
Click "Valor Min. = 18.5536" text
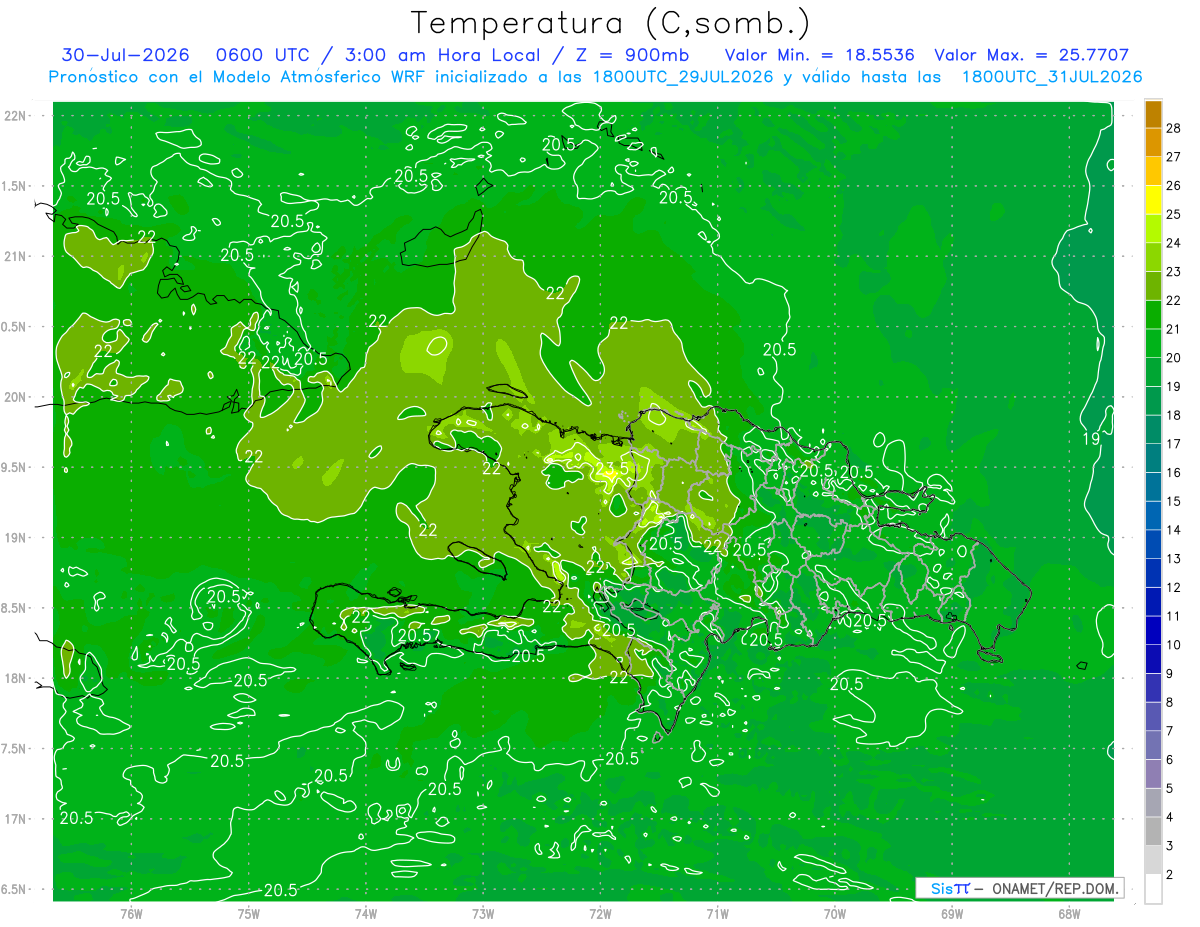(x=820, y=55)
